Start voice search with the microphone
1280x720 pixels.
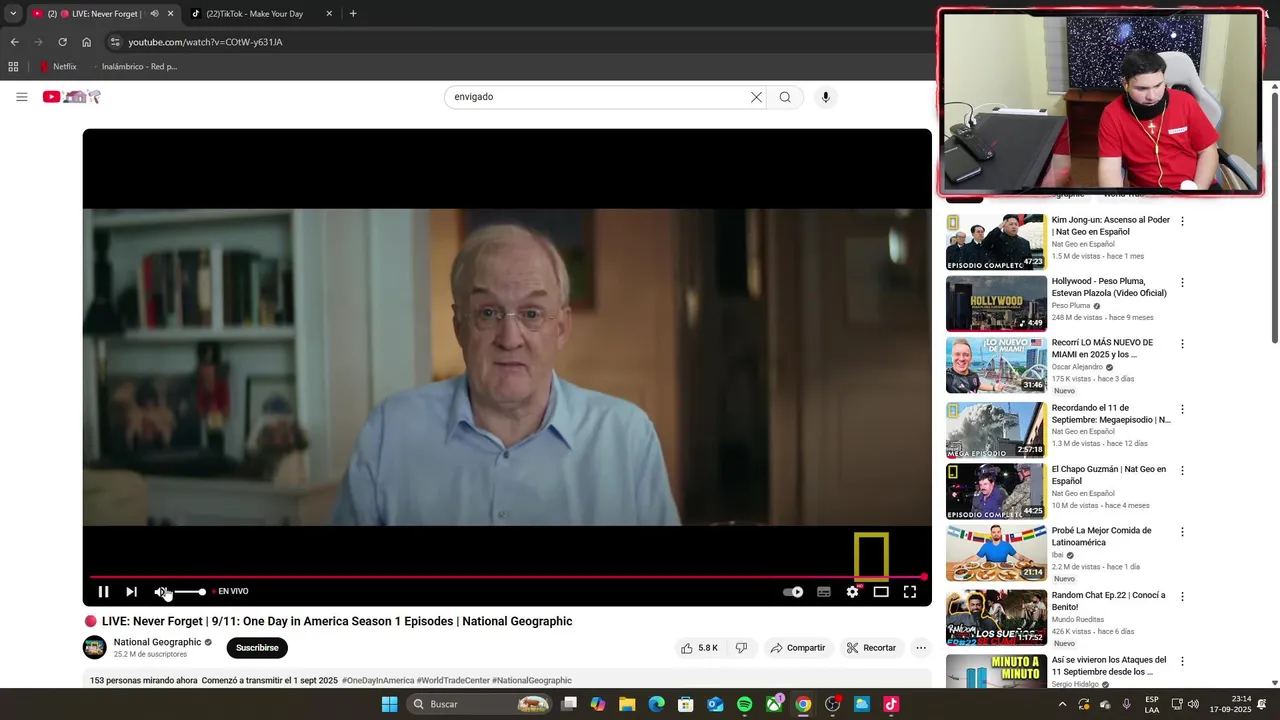825,97
